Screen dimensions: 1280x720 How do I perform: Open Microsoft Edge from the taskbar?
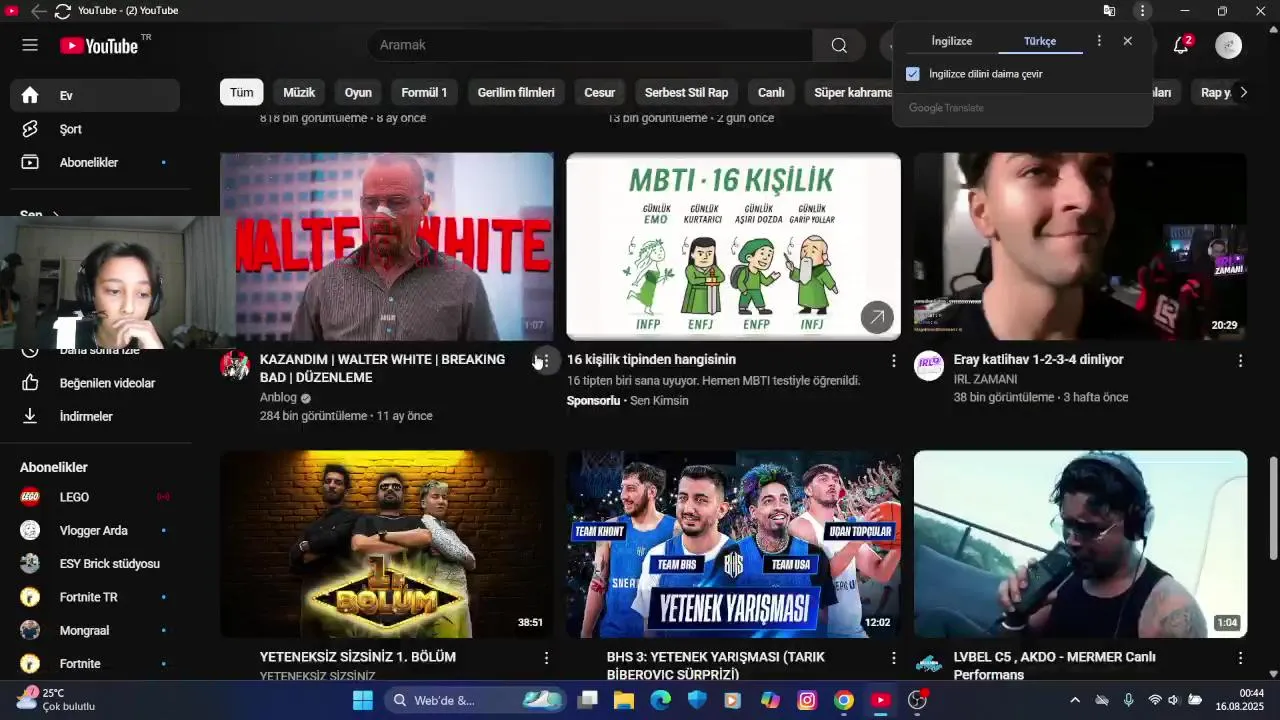[661, 700]
